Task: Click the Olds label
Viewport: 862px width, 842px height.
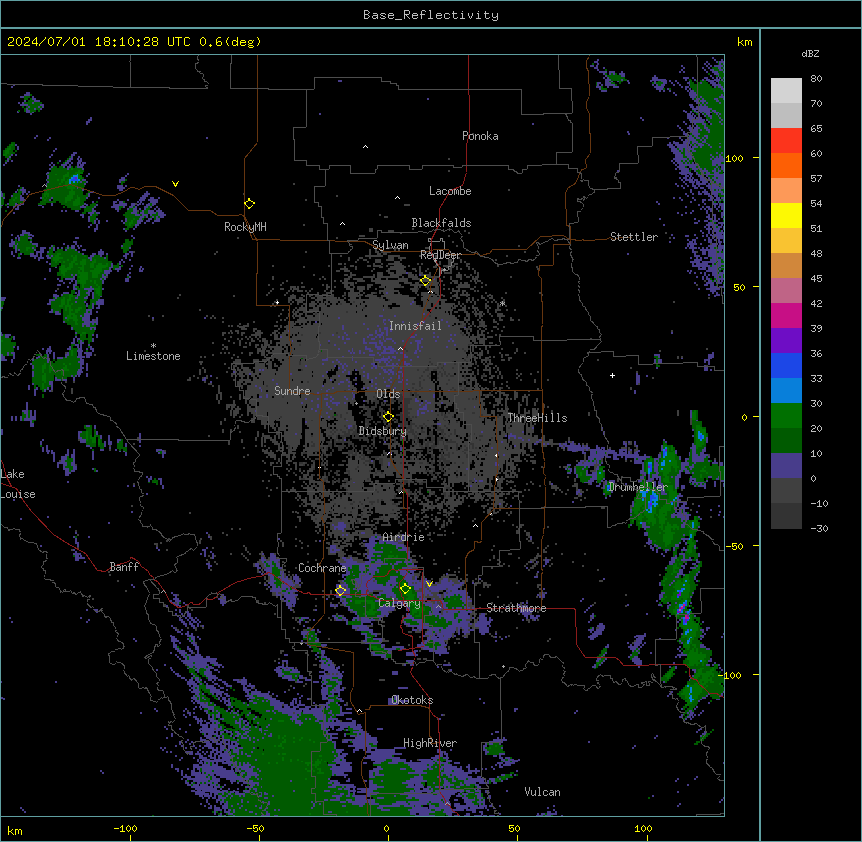Action: (388, 394)
